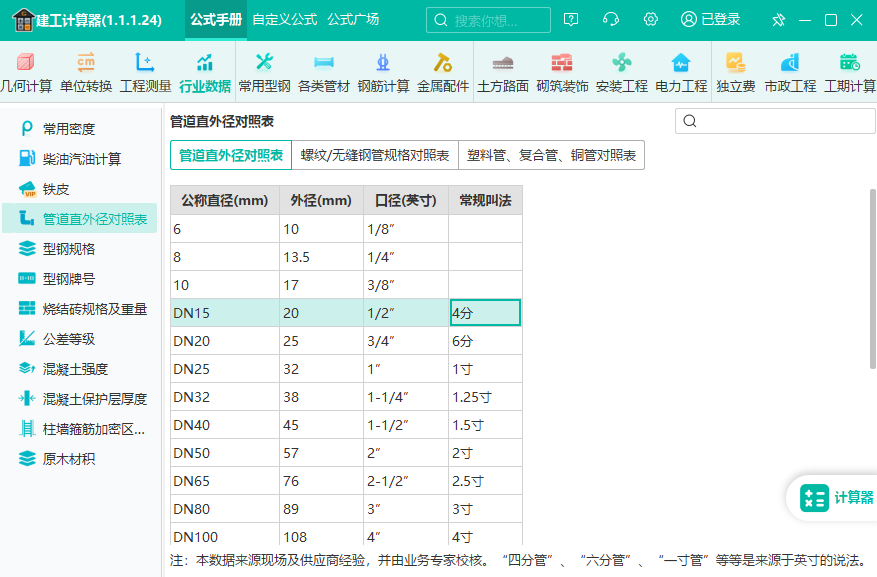The image size is (877, 577).
Task: Open 各类管材 pipe materials tool
Action: (x=324, y=73)
